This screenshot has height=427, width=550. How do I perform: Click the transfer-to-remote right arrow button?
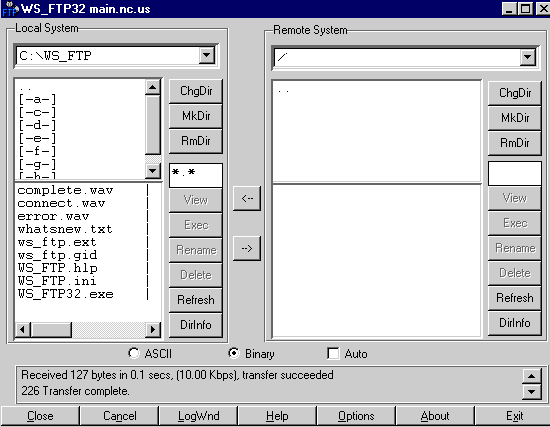tap(247, 248)
